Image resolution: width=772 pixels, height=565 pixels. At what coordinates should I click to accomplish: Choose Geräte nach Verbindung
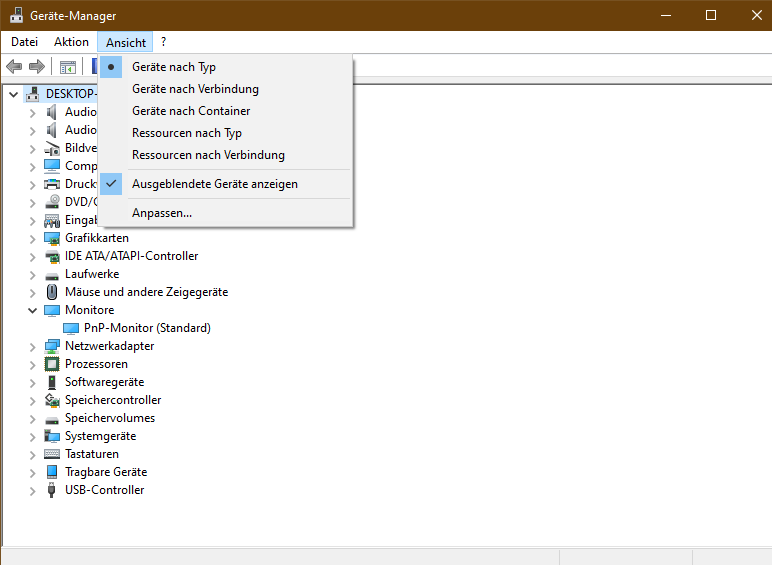[x=226, y=89]
